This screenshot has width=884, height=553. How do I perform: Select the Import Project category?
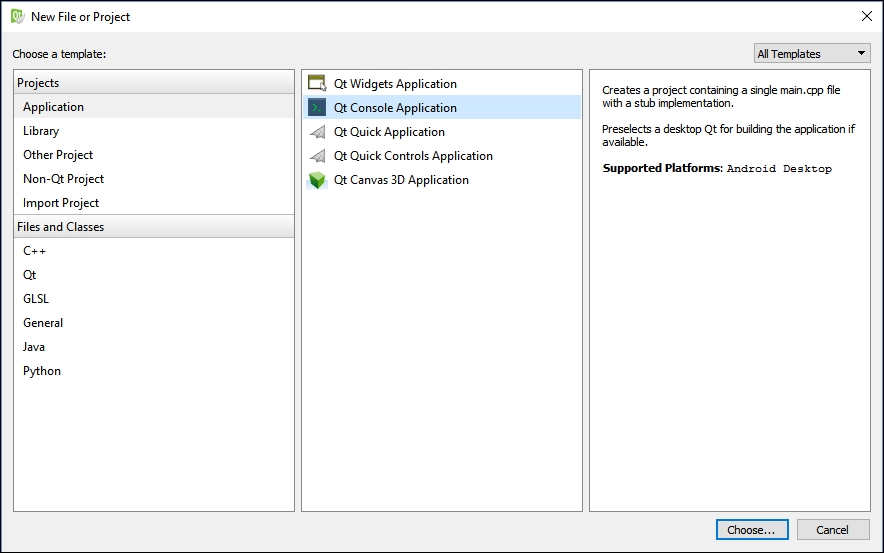click(154, 203)
